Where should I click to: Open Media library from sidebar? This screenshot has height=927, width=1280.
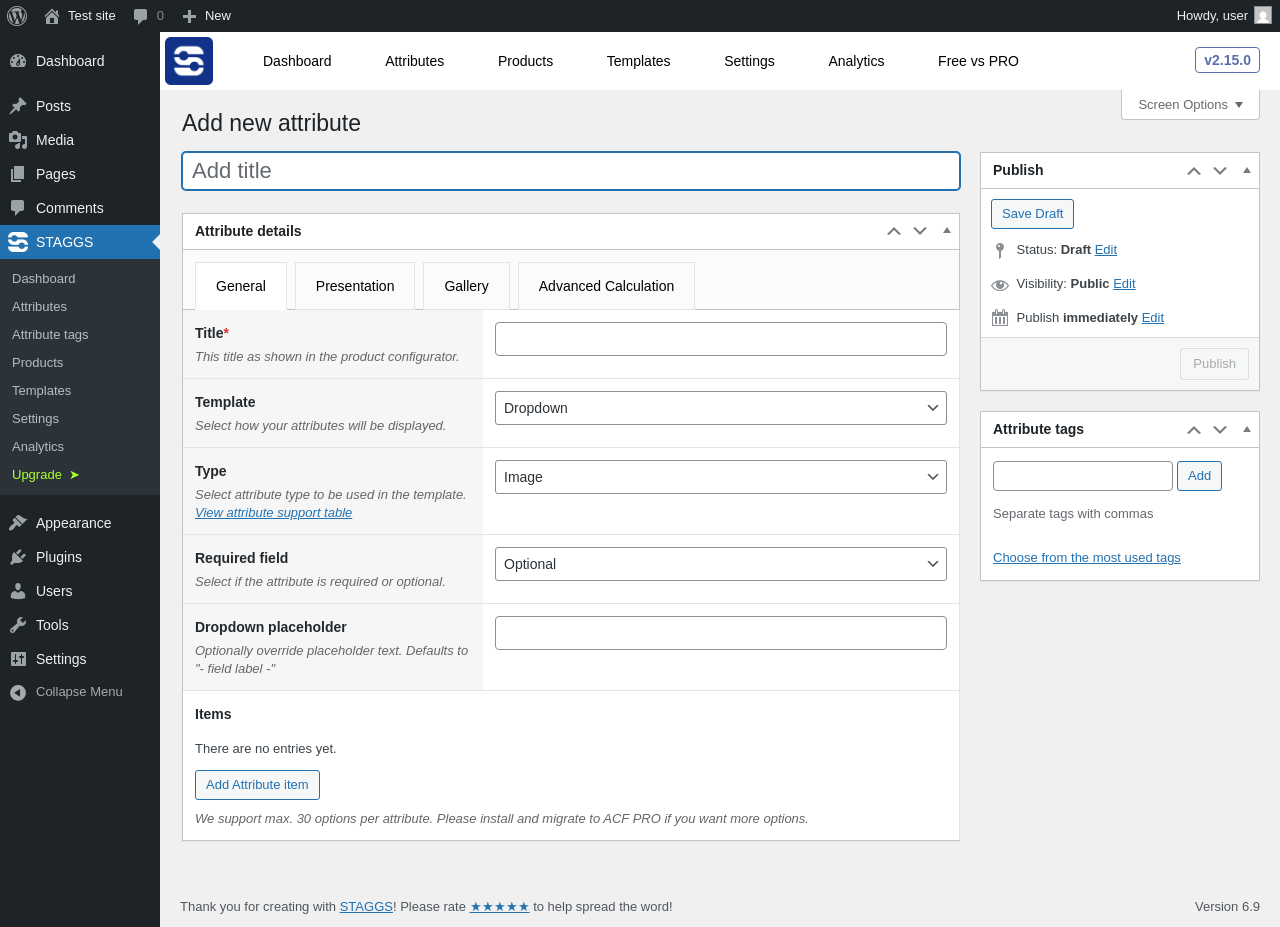coord(55,140)
